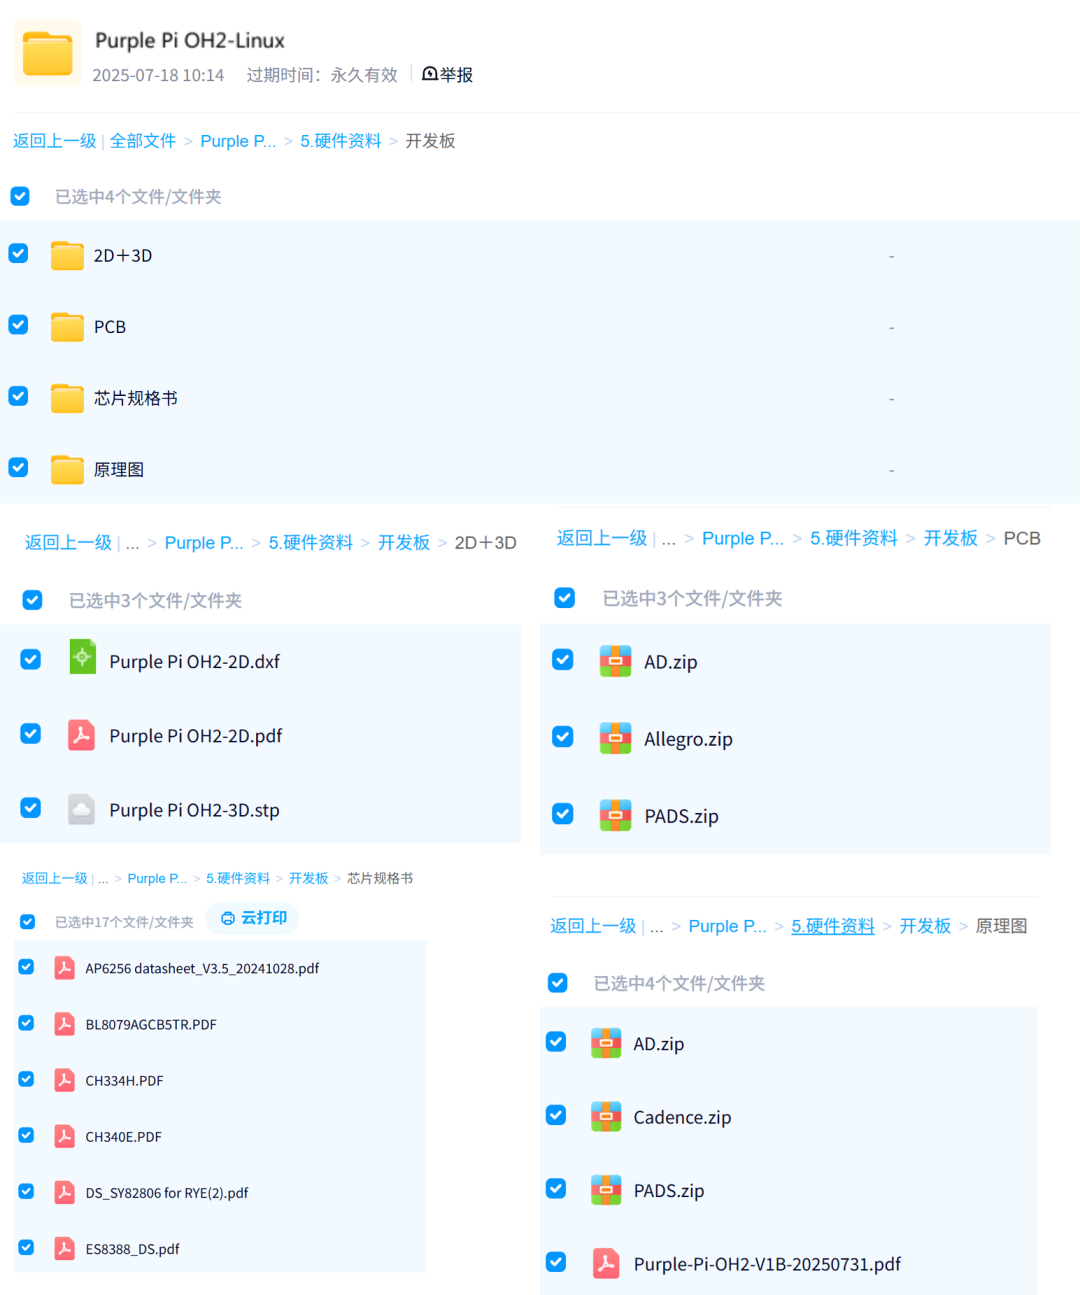Click the large Purple Pi OH2-Linux folder icon
Viewport: 1080px width, 1295px height.
pyautogui.click(x=48, y=54)
